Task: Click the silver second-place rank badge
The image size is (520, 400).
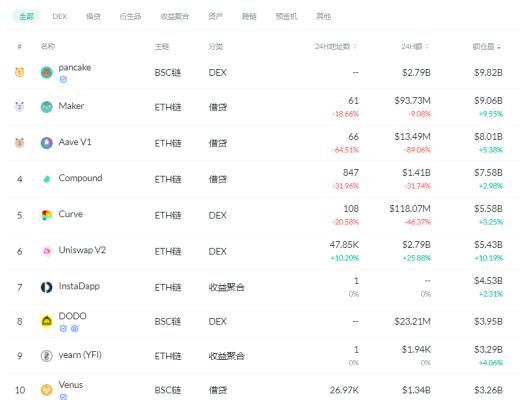Action: coord(20,107)
